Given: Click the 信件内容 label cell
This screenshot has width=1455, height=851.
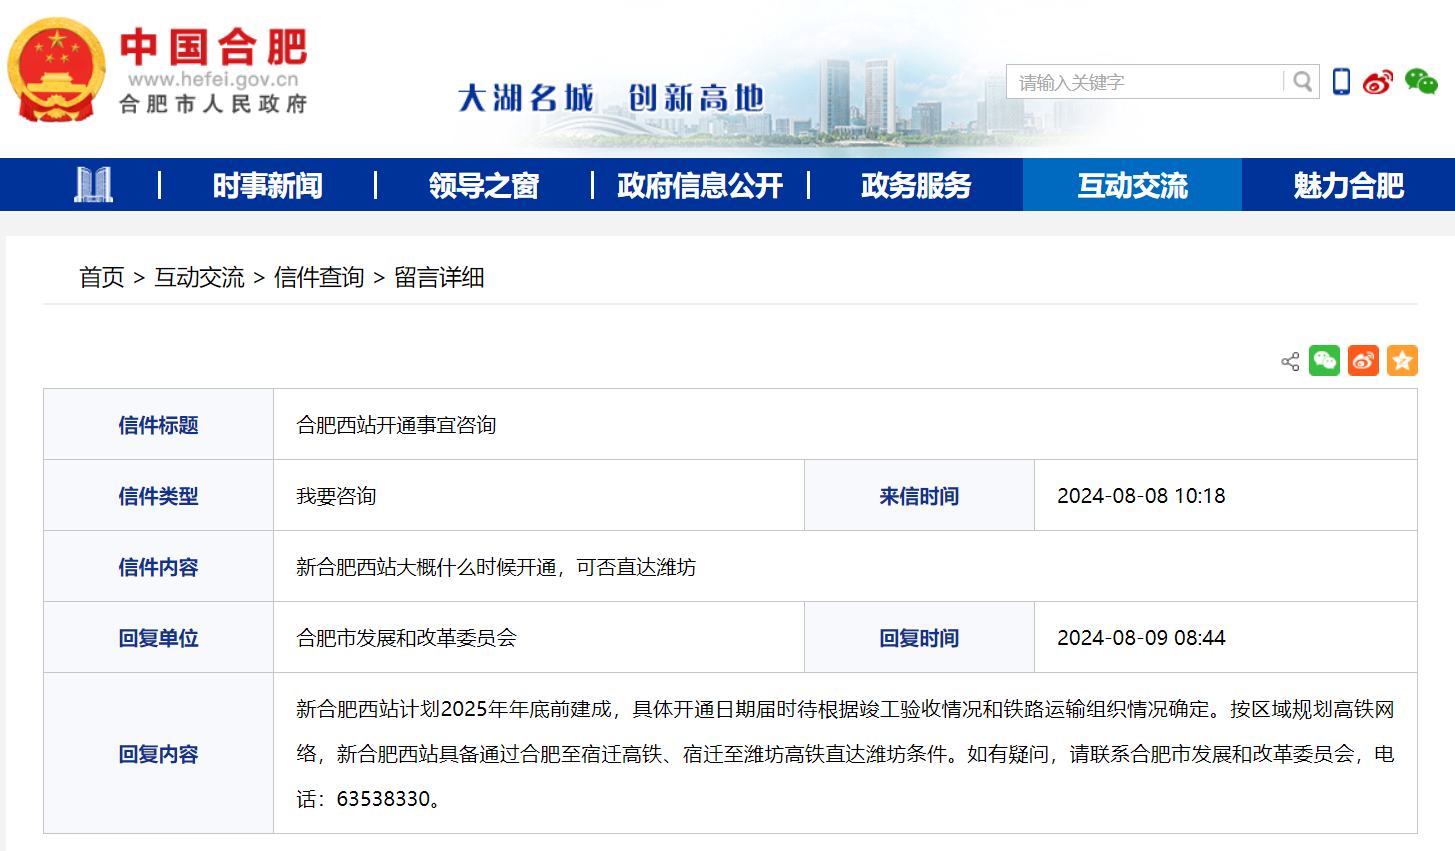Looking at the screenshot, I should click(158, 567).
